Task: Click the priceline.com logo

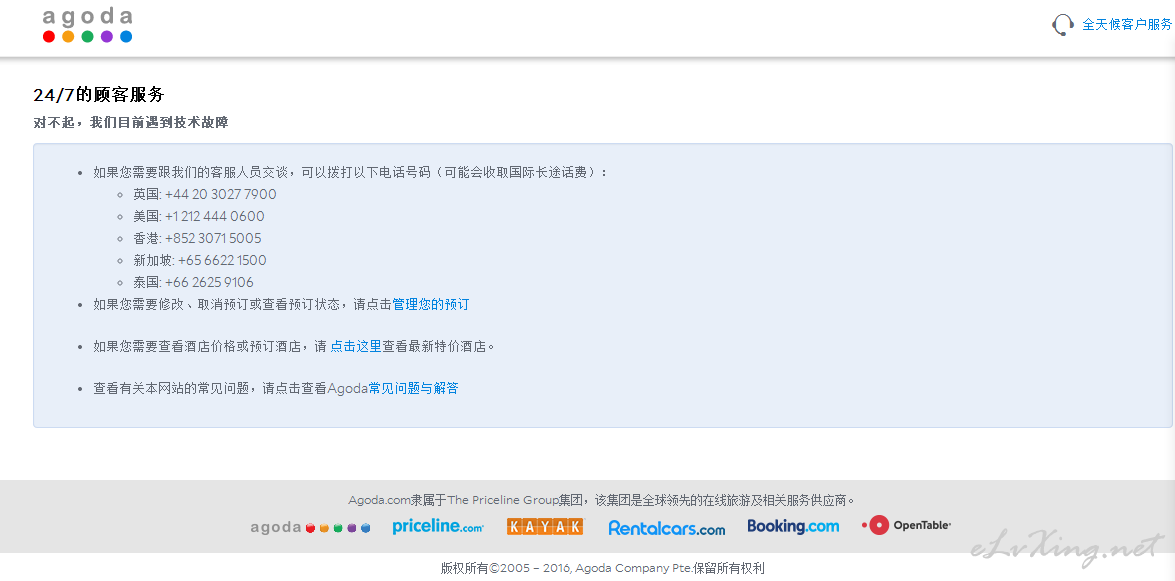Action: point(438,526)
